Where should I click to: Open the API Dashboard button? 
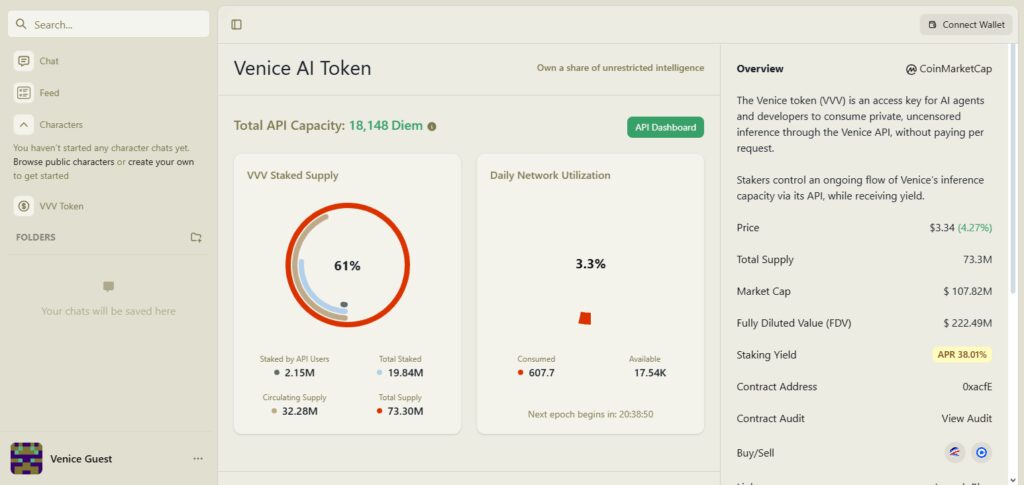pos(665,127)
